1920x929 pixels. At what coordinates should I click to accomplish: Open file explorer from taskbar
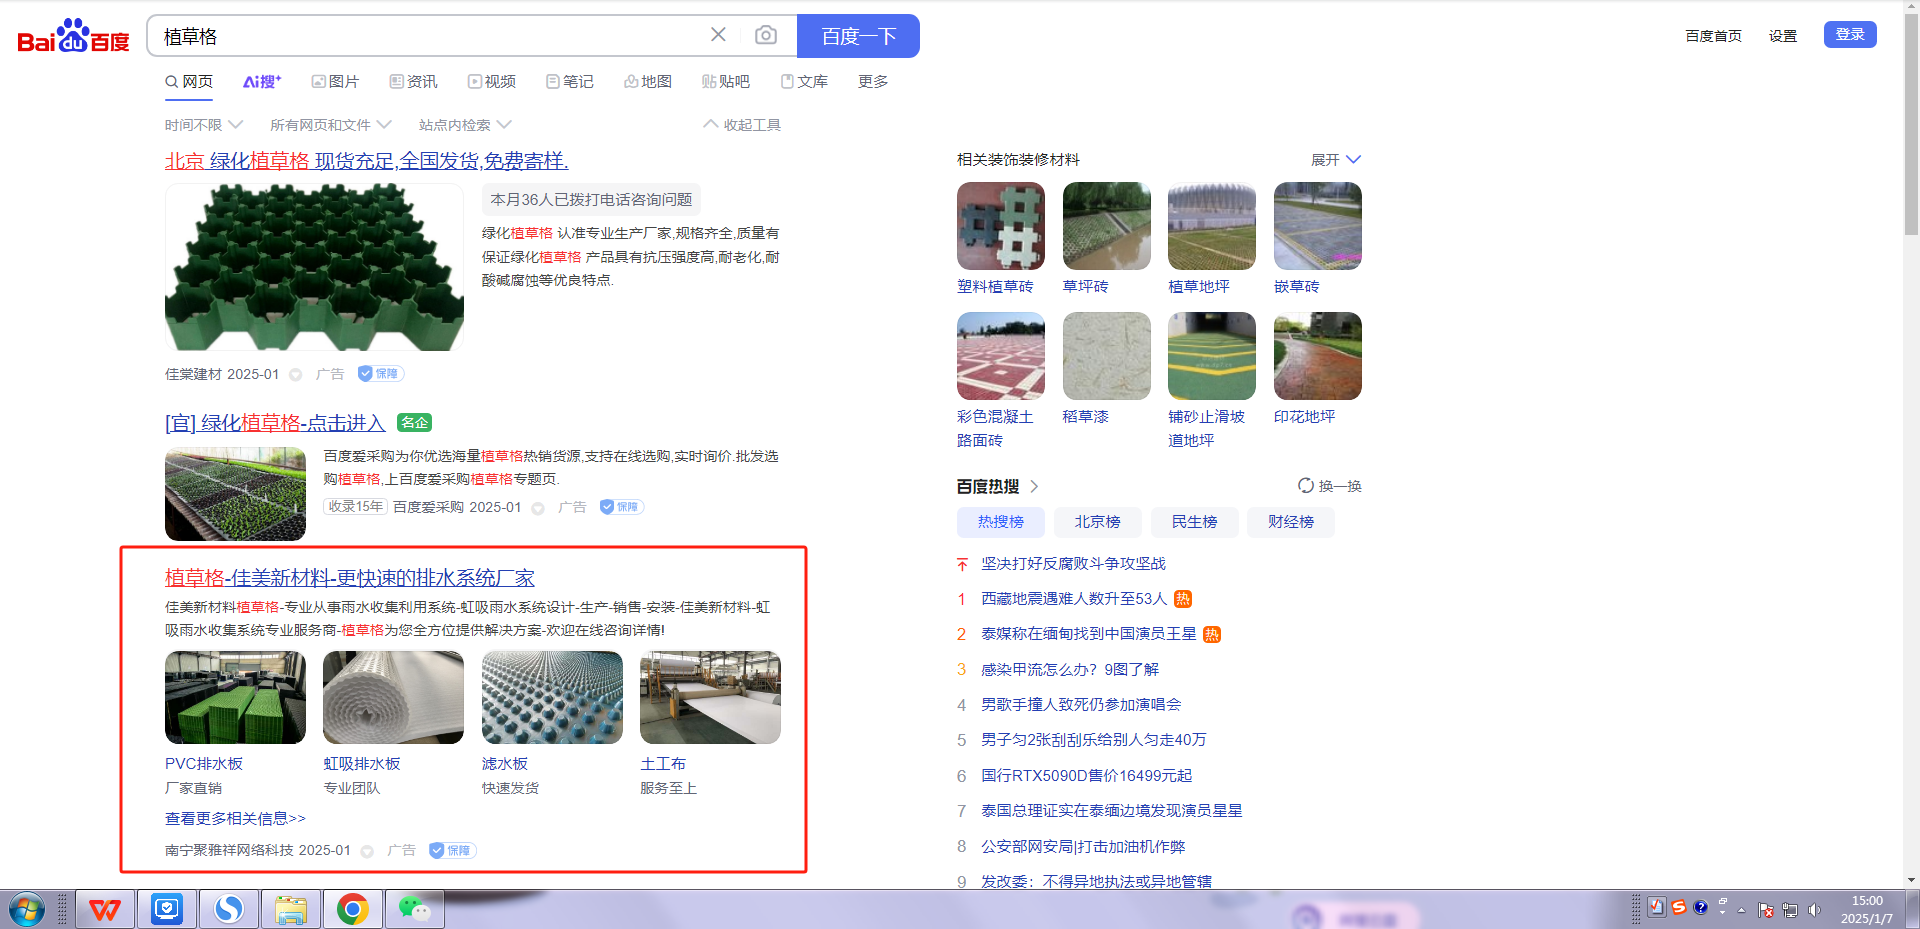pos(291,910)
